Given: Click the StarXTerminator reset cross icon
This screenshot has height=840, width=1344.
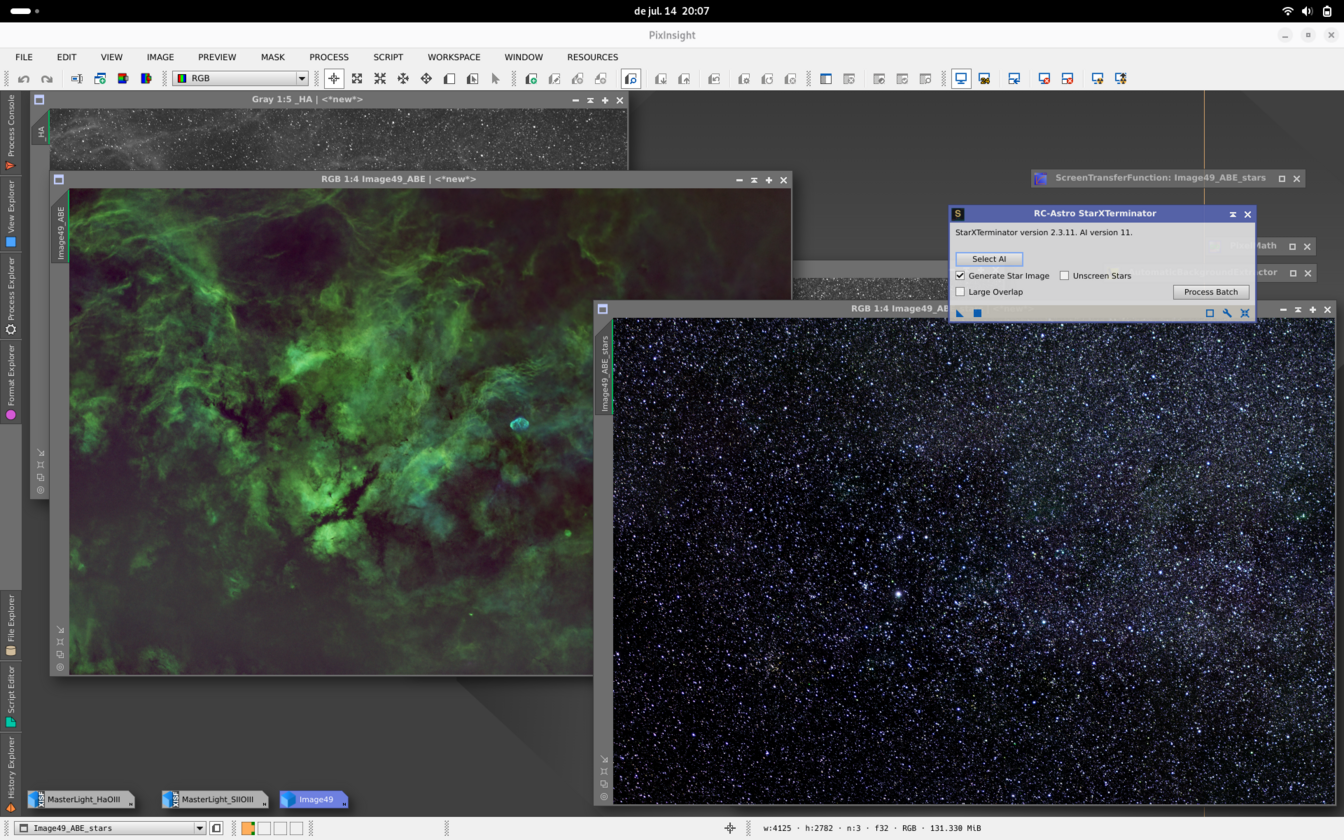Looking at the screenshot, I should (x=1245, y=313).
